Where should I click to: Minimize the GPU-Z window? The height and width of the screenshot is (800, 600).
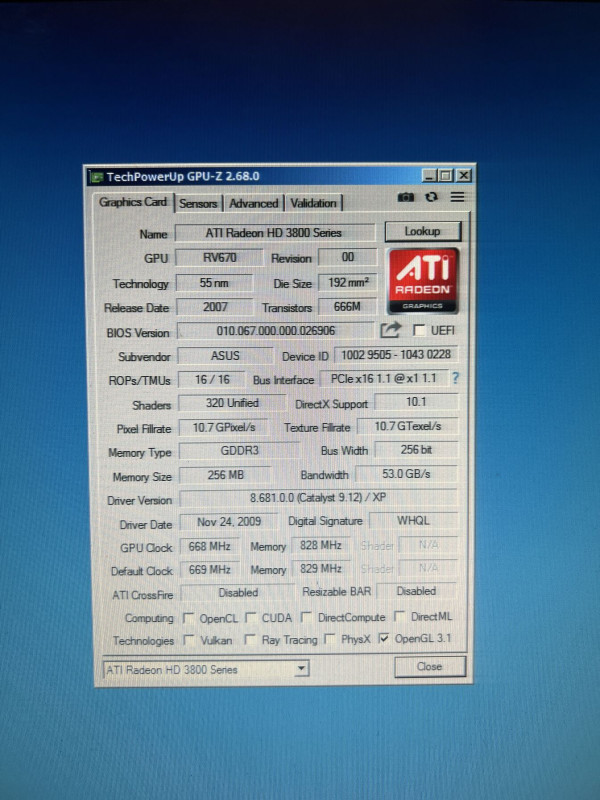430,176
